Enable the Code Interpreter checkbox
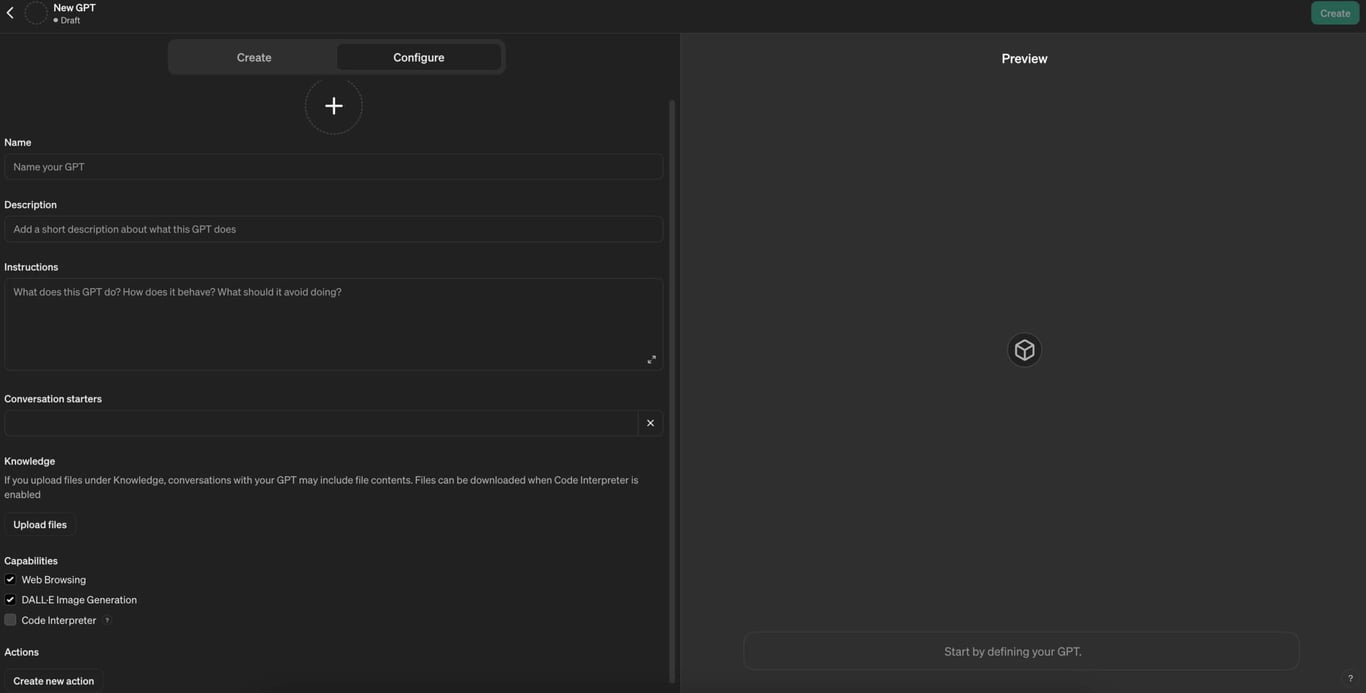 [x=10, y=620]
